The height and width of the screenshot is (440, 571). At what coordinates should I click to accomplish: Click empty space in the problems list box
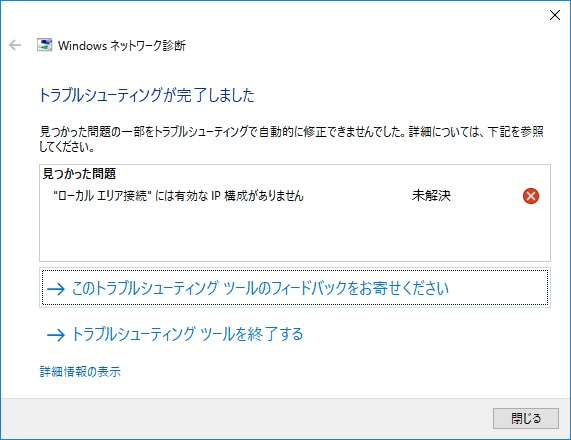coord(295,233)
